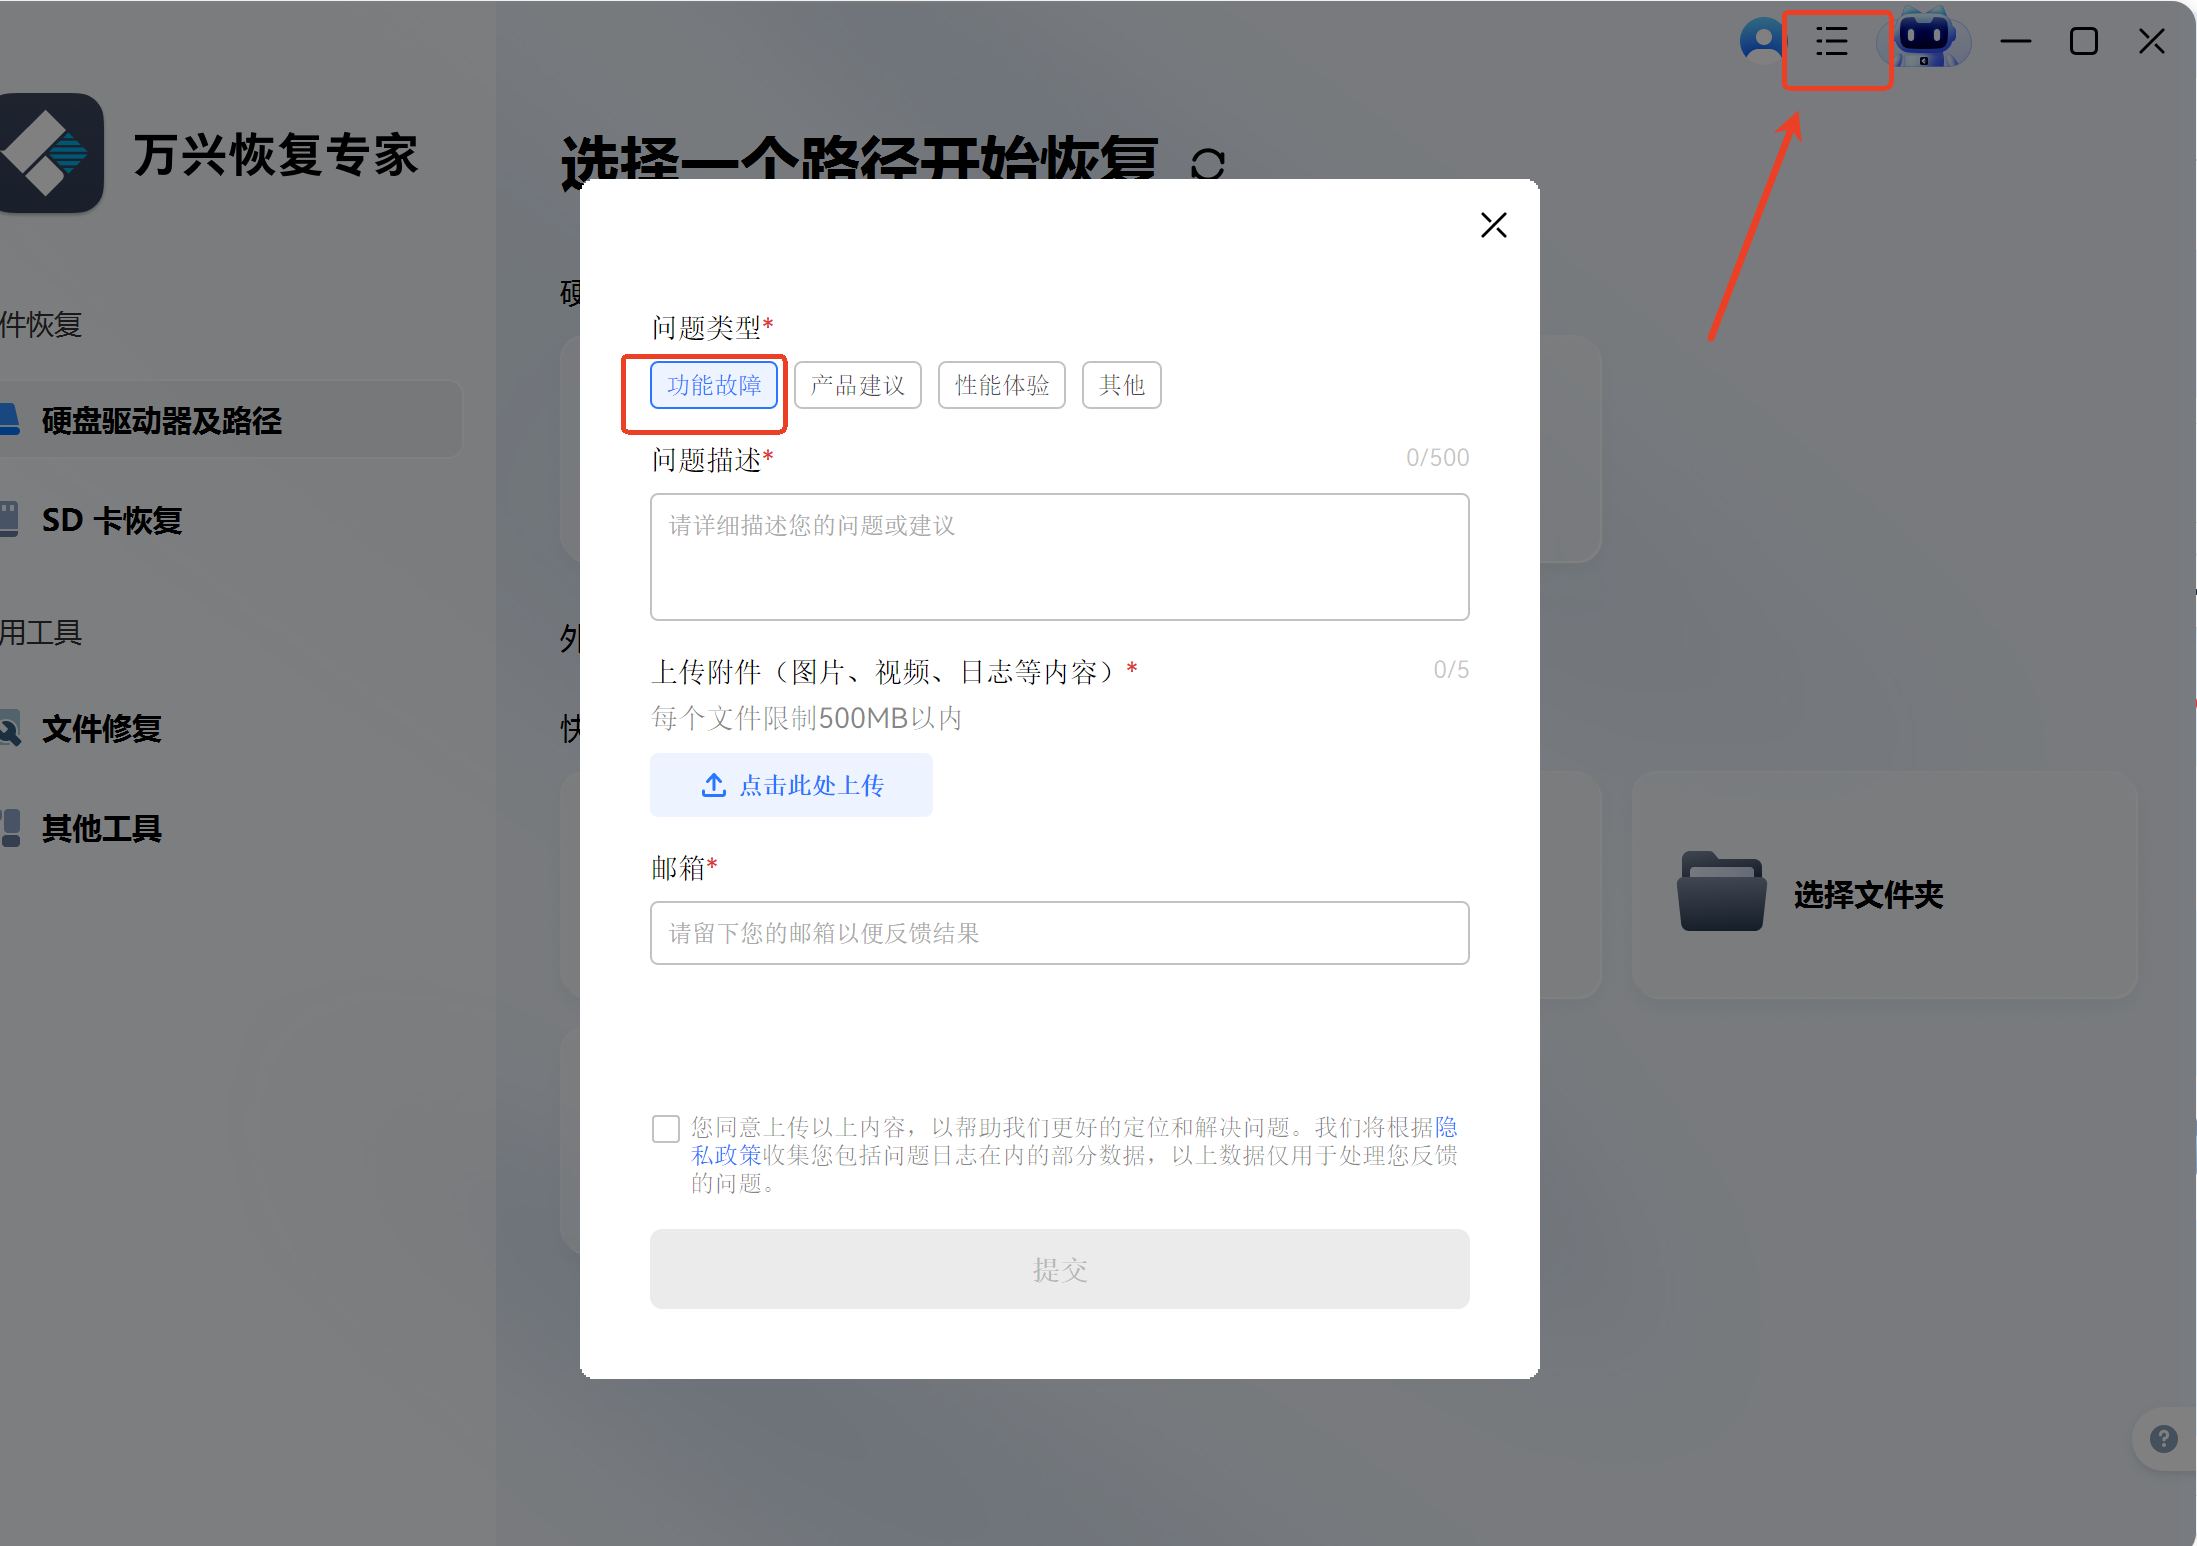The width and height of the screenshot is (2197, 1546).
Task: Open the hamburger list menu icon
Action: coord(1832,41)
